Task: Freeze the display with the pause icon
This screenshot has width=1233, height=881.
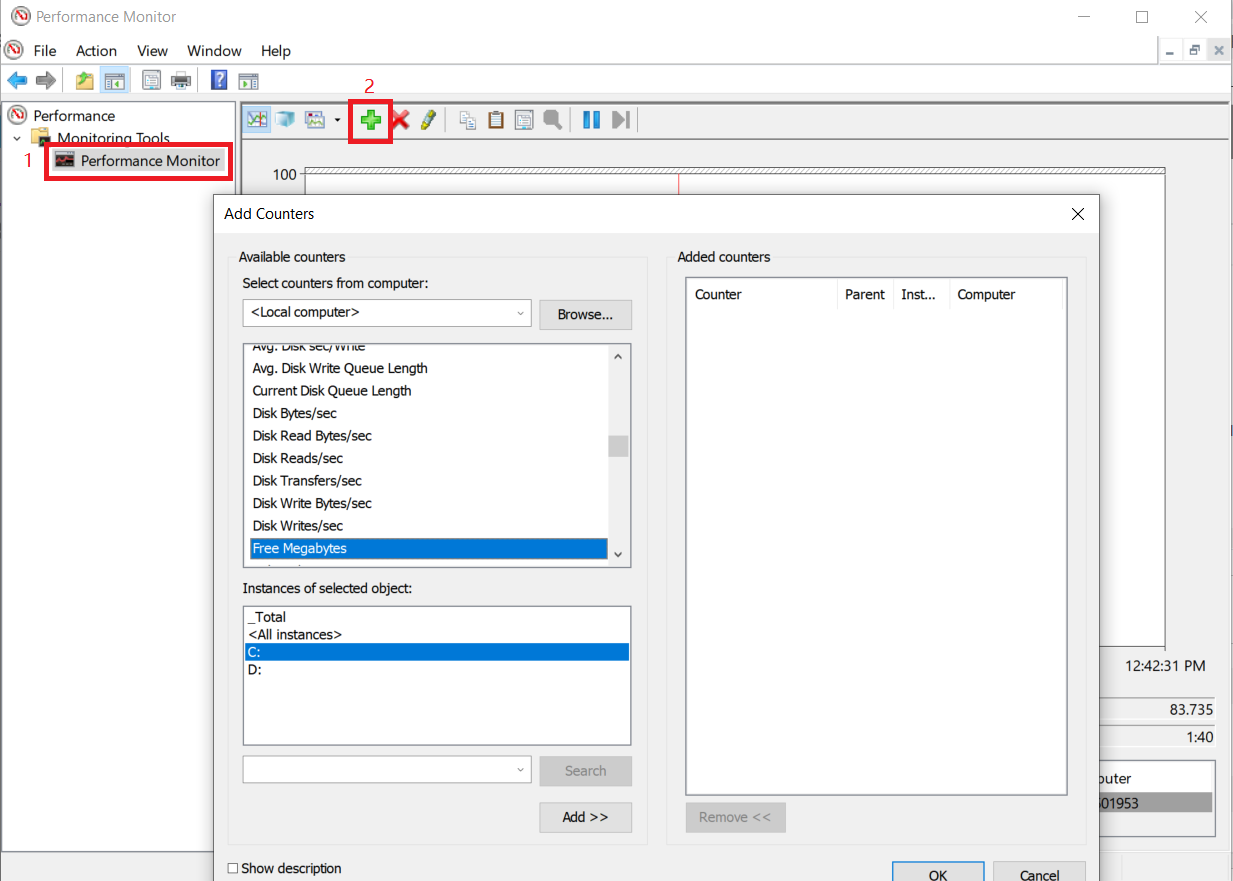Action: [590, 119]
